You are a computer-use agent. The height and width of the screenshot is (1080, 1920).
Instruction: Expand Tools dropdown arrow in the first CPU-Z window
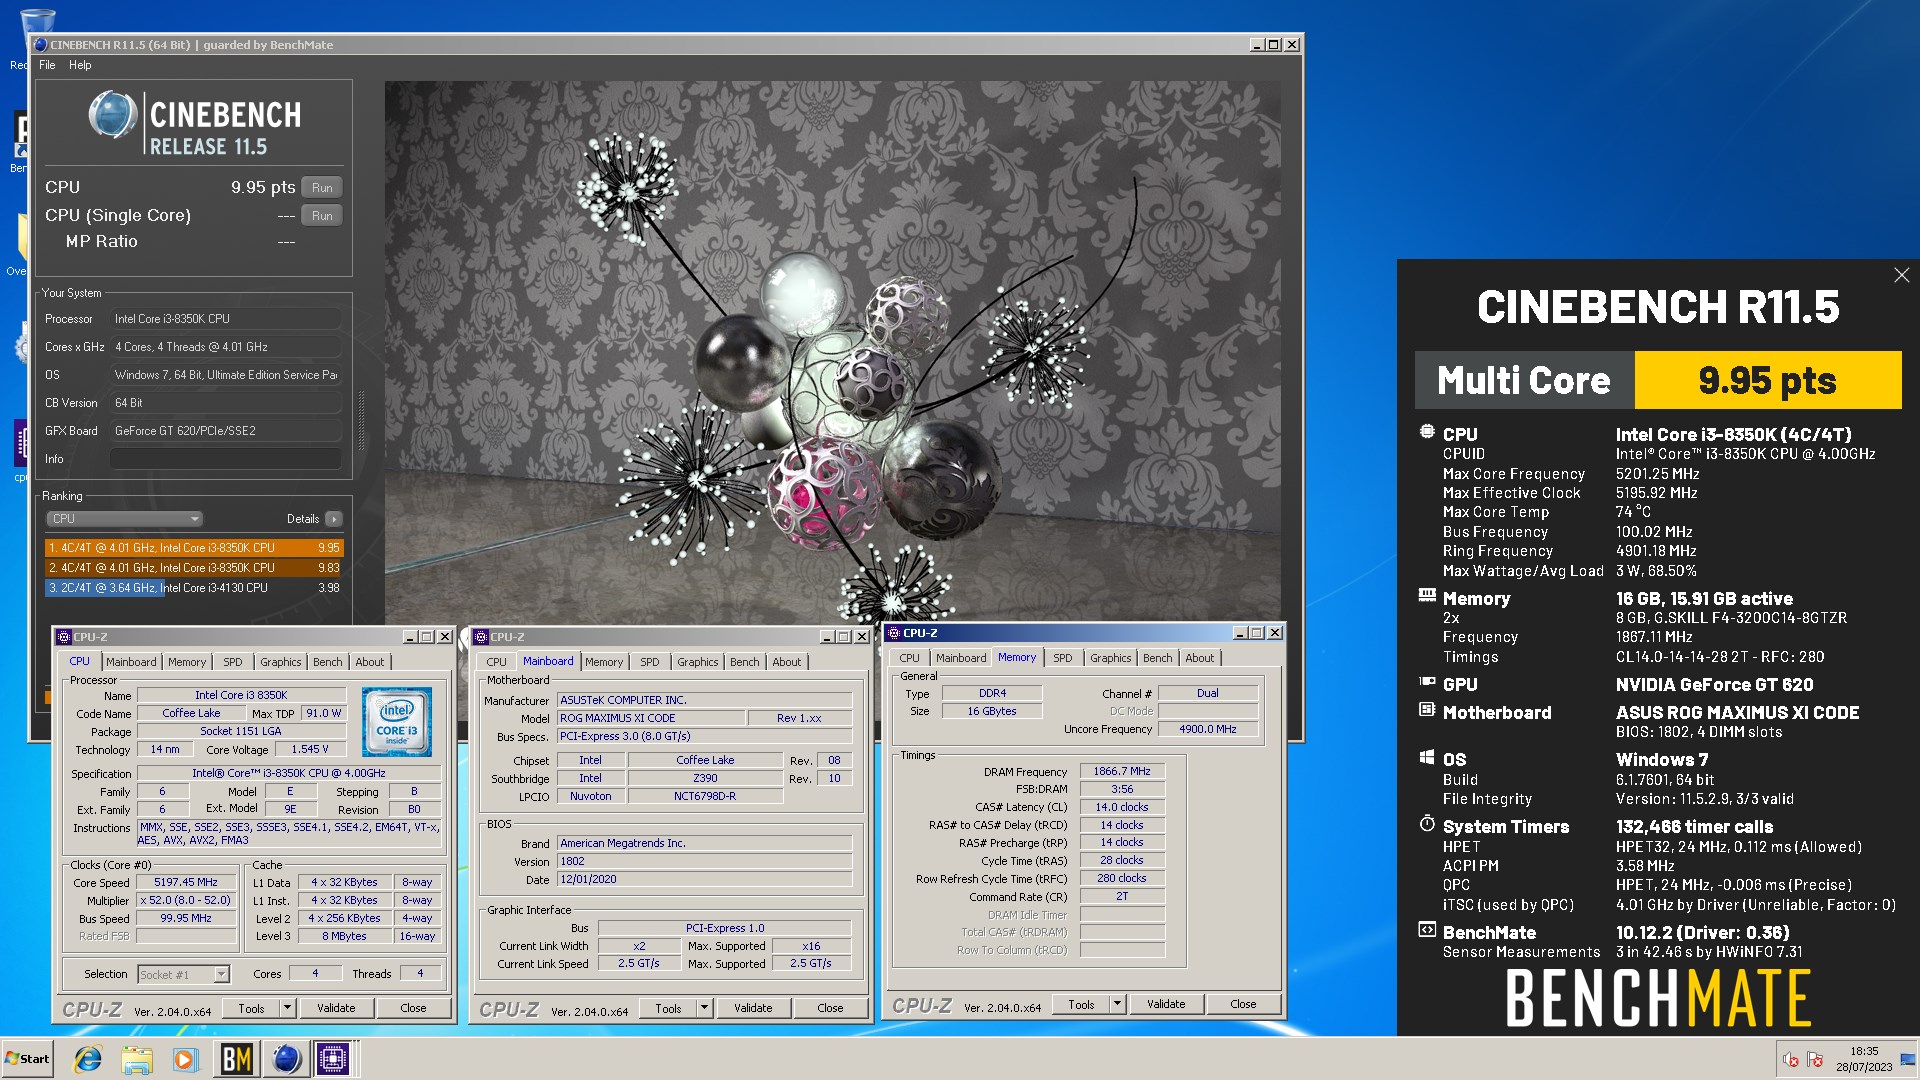coord(288,1008)
